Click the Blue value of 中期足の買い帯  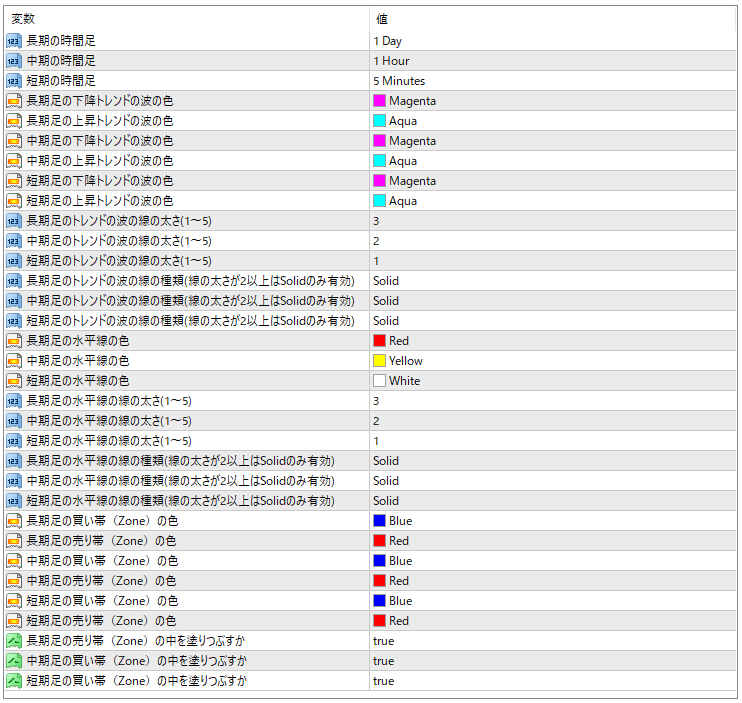(400, 561)
